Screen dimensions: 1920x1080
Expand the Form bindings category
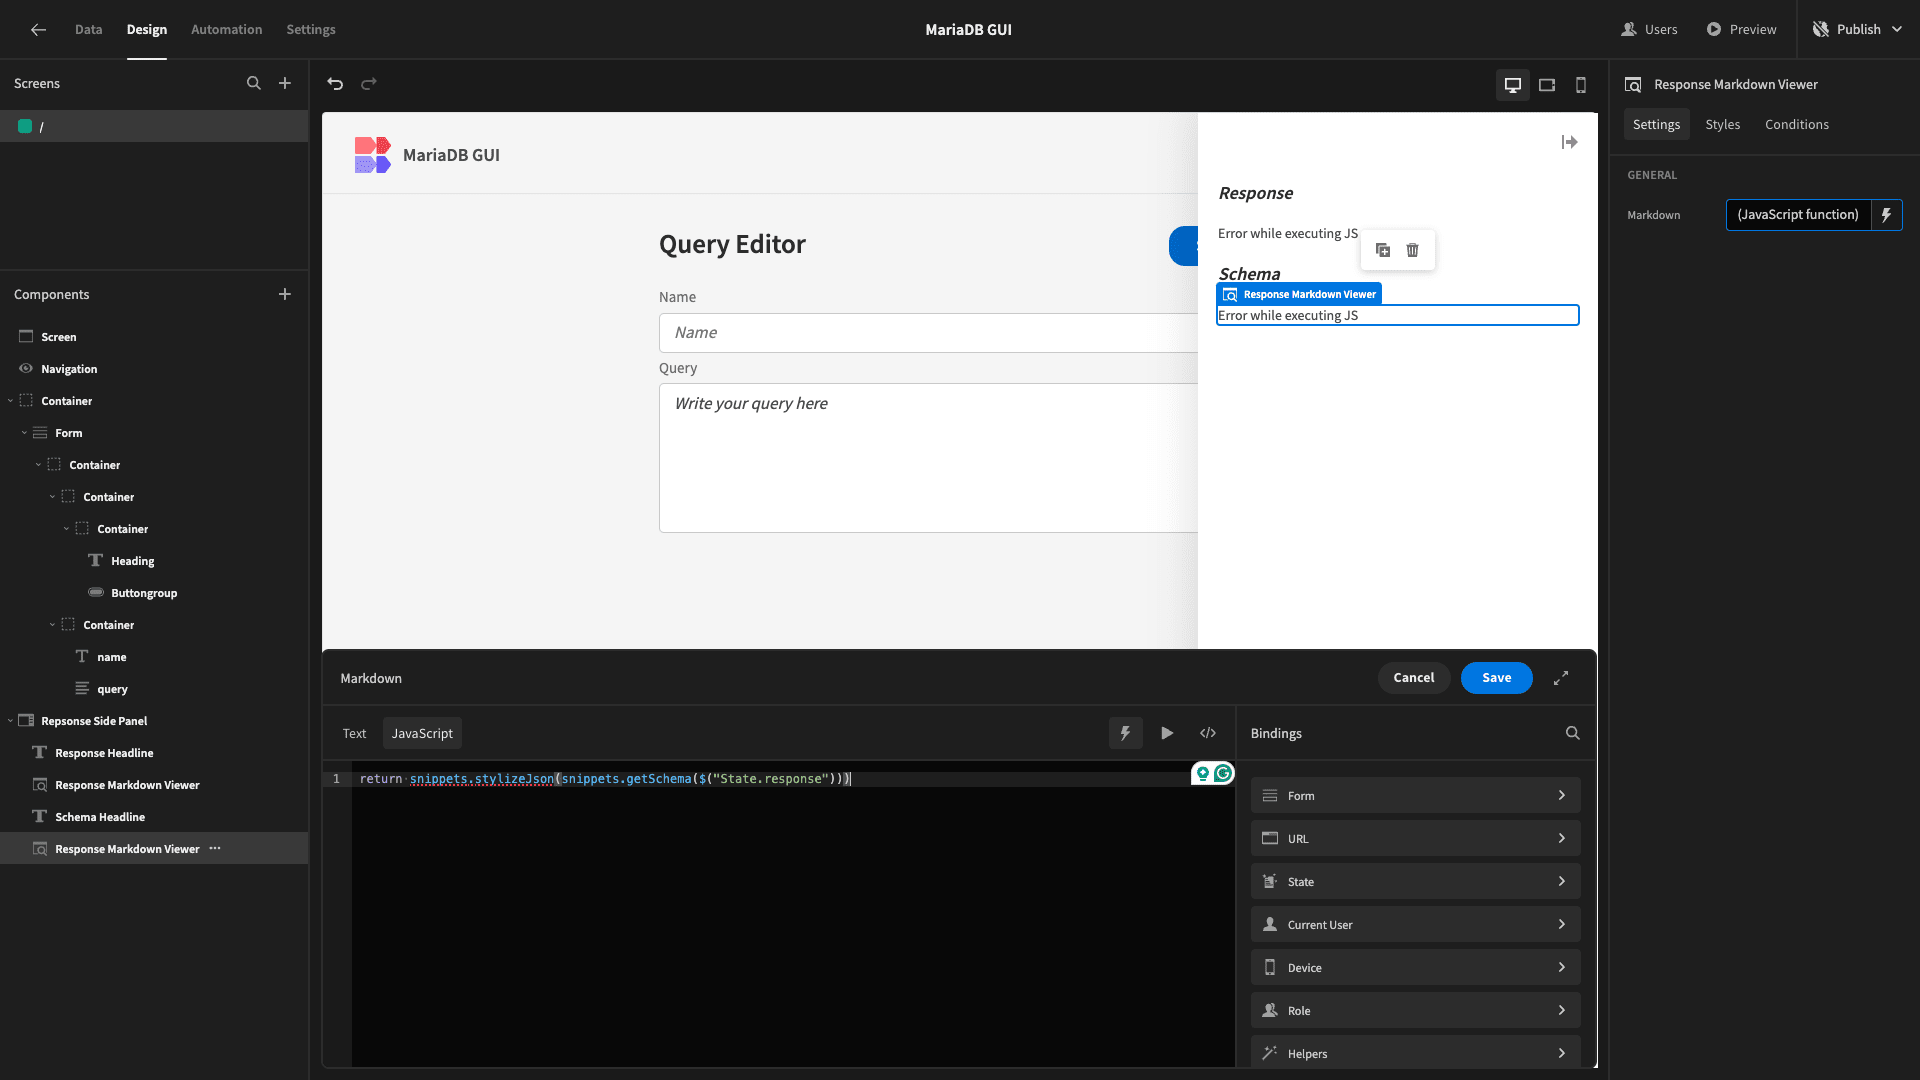(1416, 796)
